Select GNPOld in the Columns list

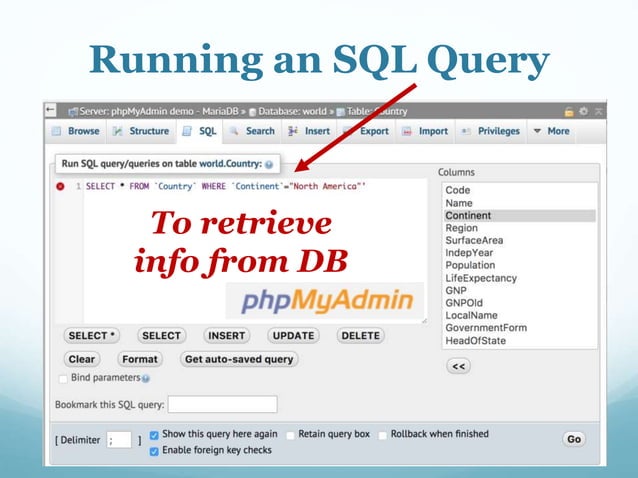pyautogui.click(x=519, y=303)
